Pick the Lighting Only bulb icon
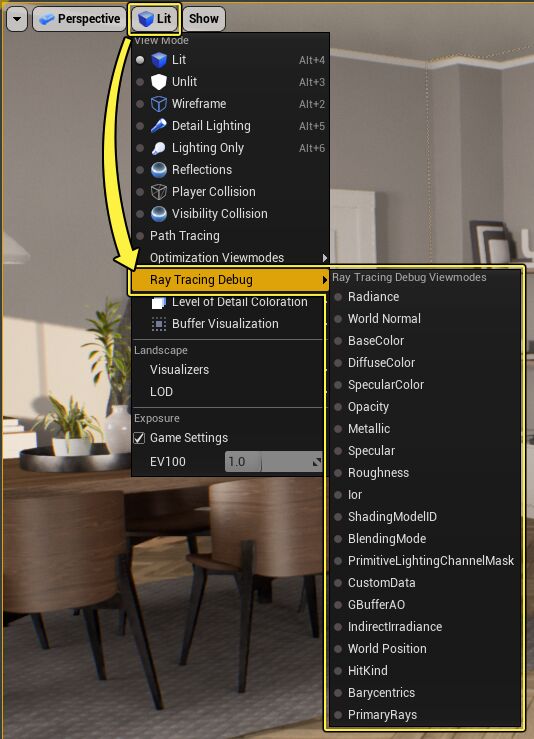 point(159,148)
